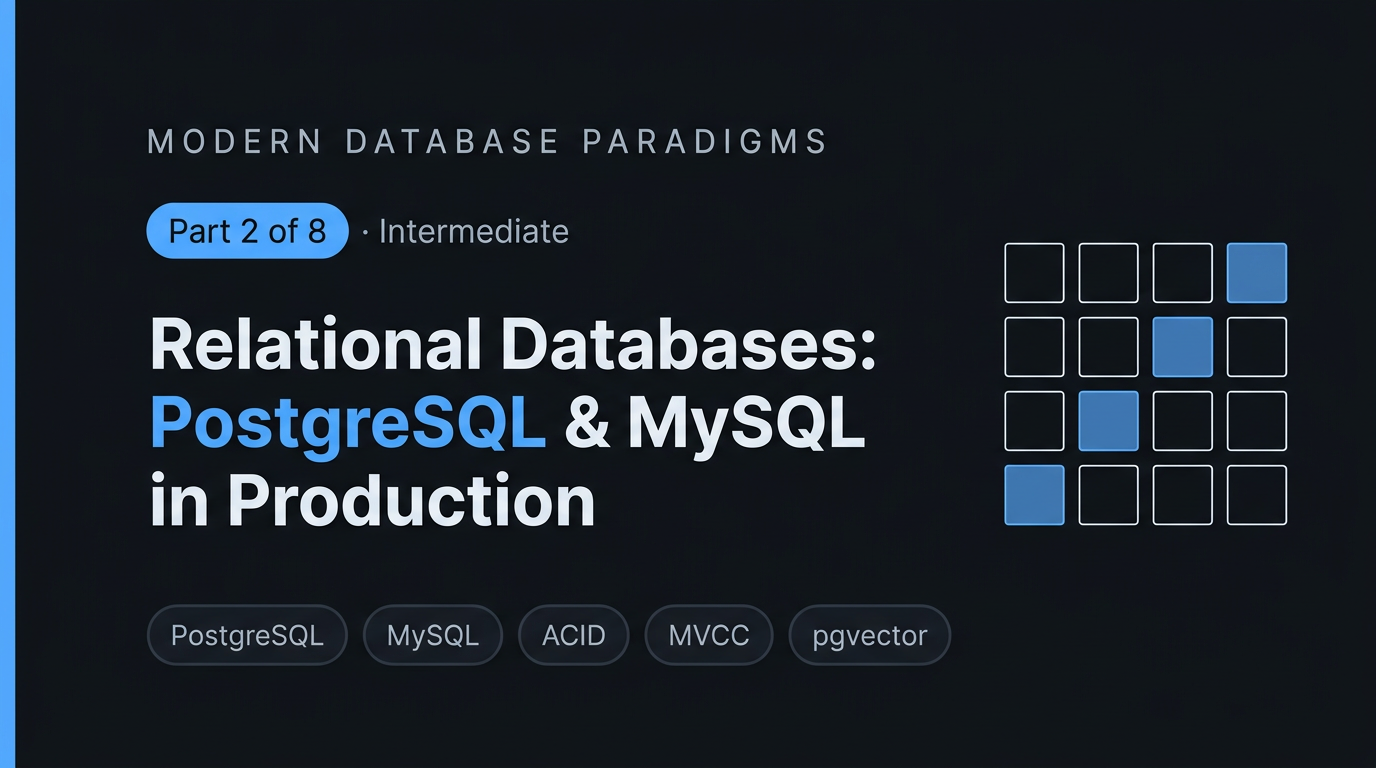Click the Modern Database Paradigms heading
This screenshot has width=1376, height=768.
488,141
